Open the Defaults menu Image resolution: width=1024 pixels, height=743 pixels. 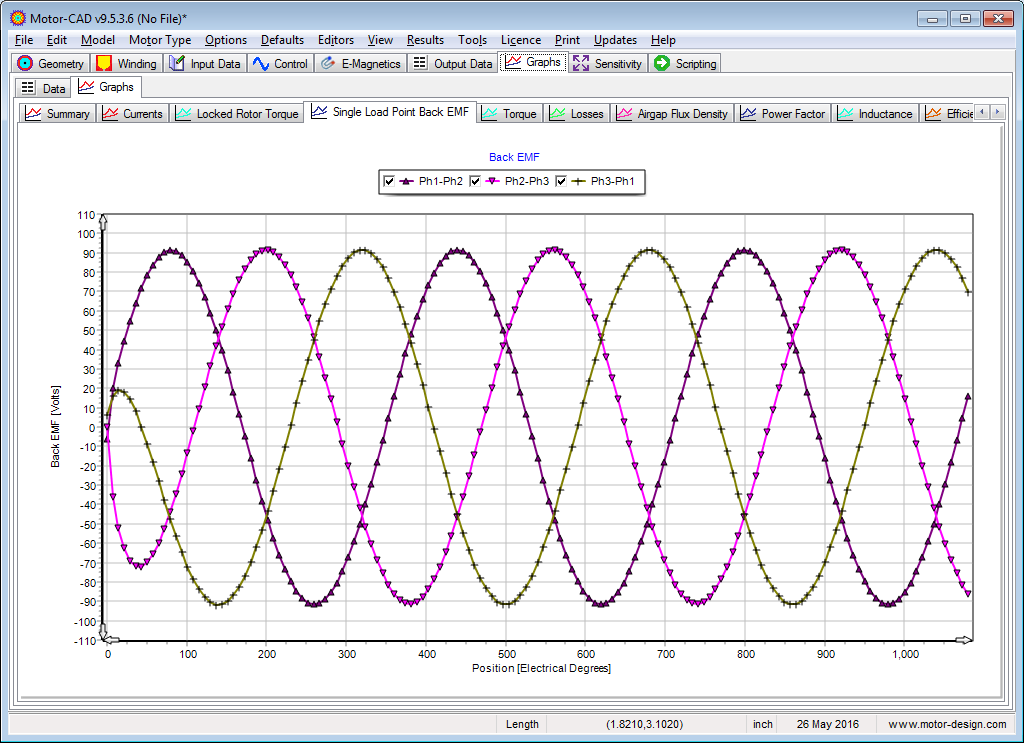click(x=282, y=40)
